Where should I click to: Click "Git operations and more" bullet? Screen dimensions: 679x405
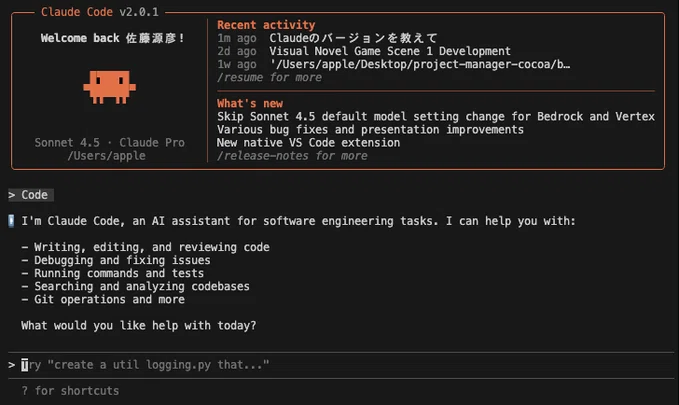103,299
